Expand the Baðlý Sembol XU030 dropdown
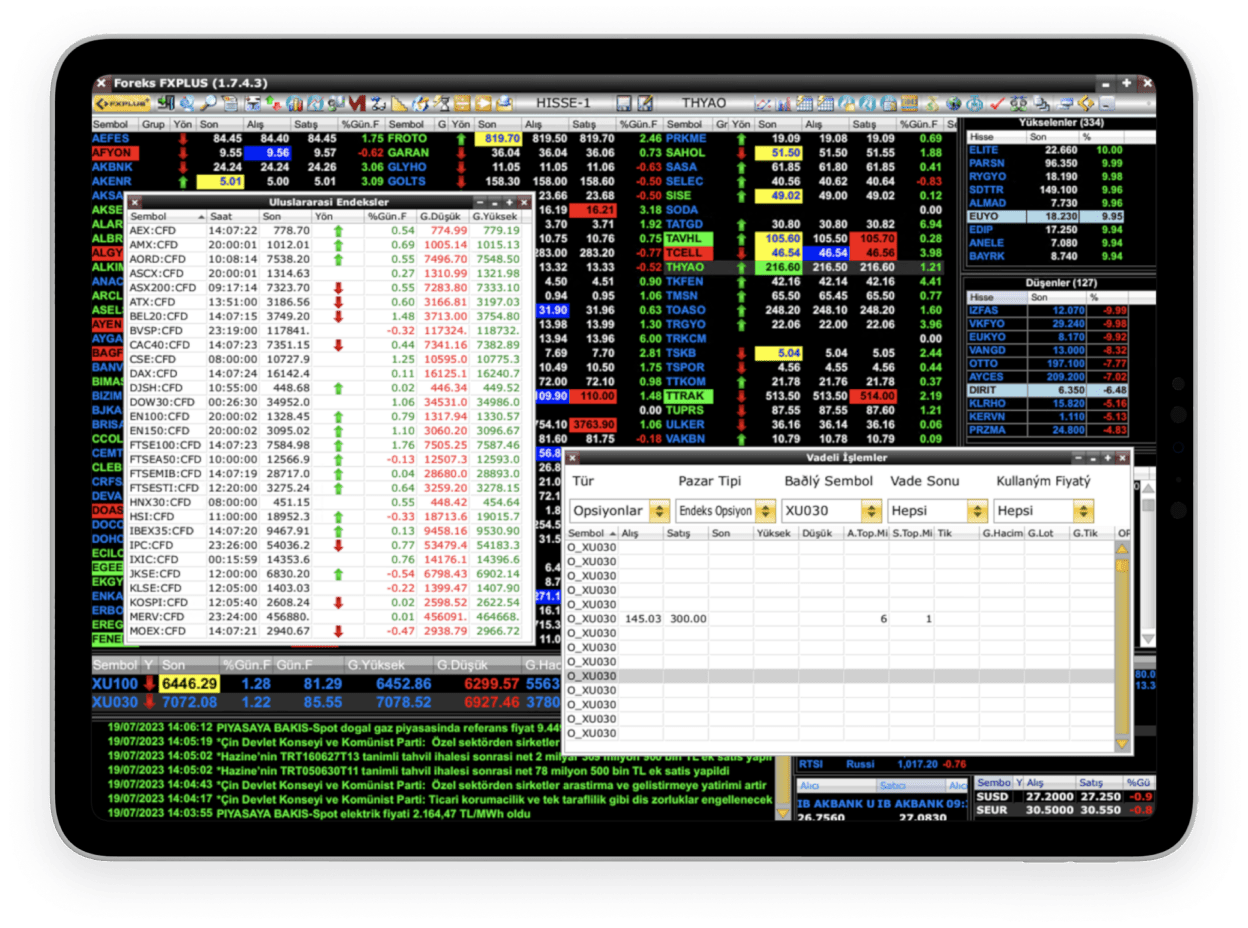The height and width of the screenshot is (928, 1248). tap(871, 511)
